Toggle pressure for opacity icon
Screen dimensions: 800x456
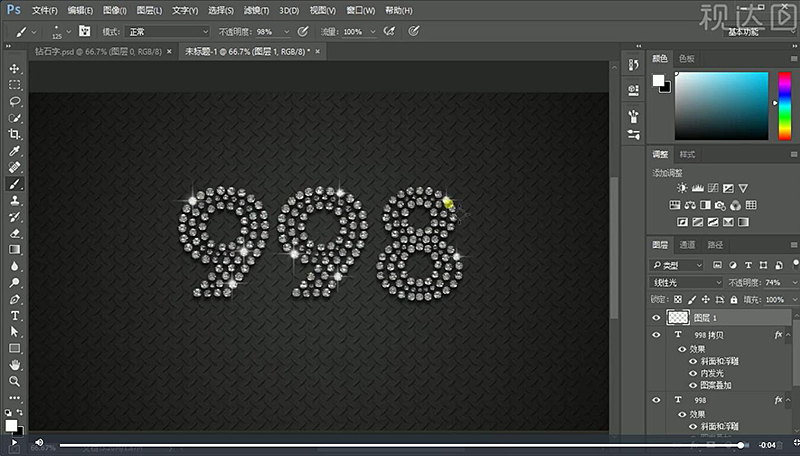point(303,32)
